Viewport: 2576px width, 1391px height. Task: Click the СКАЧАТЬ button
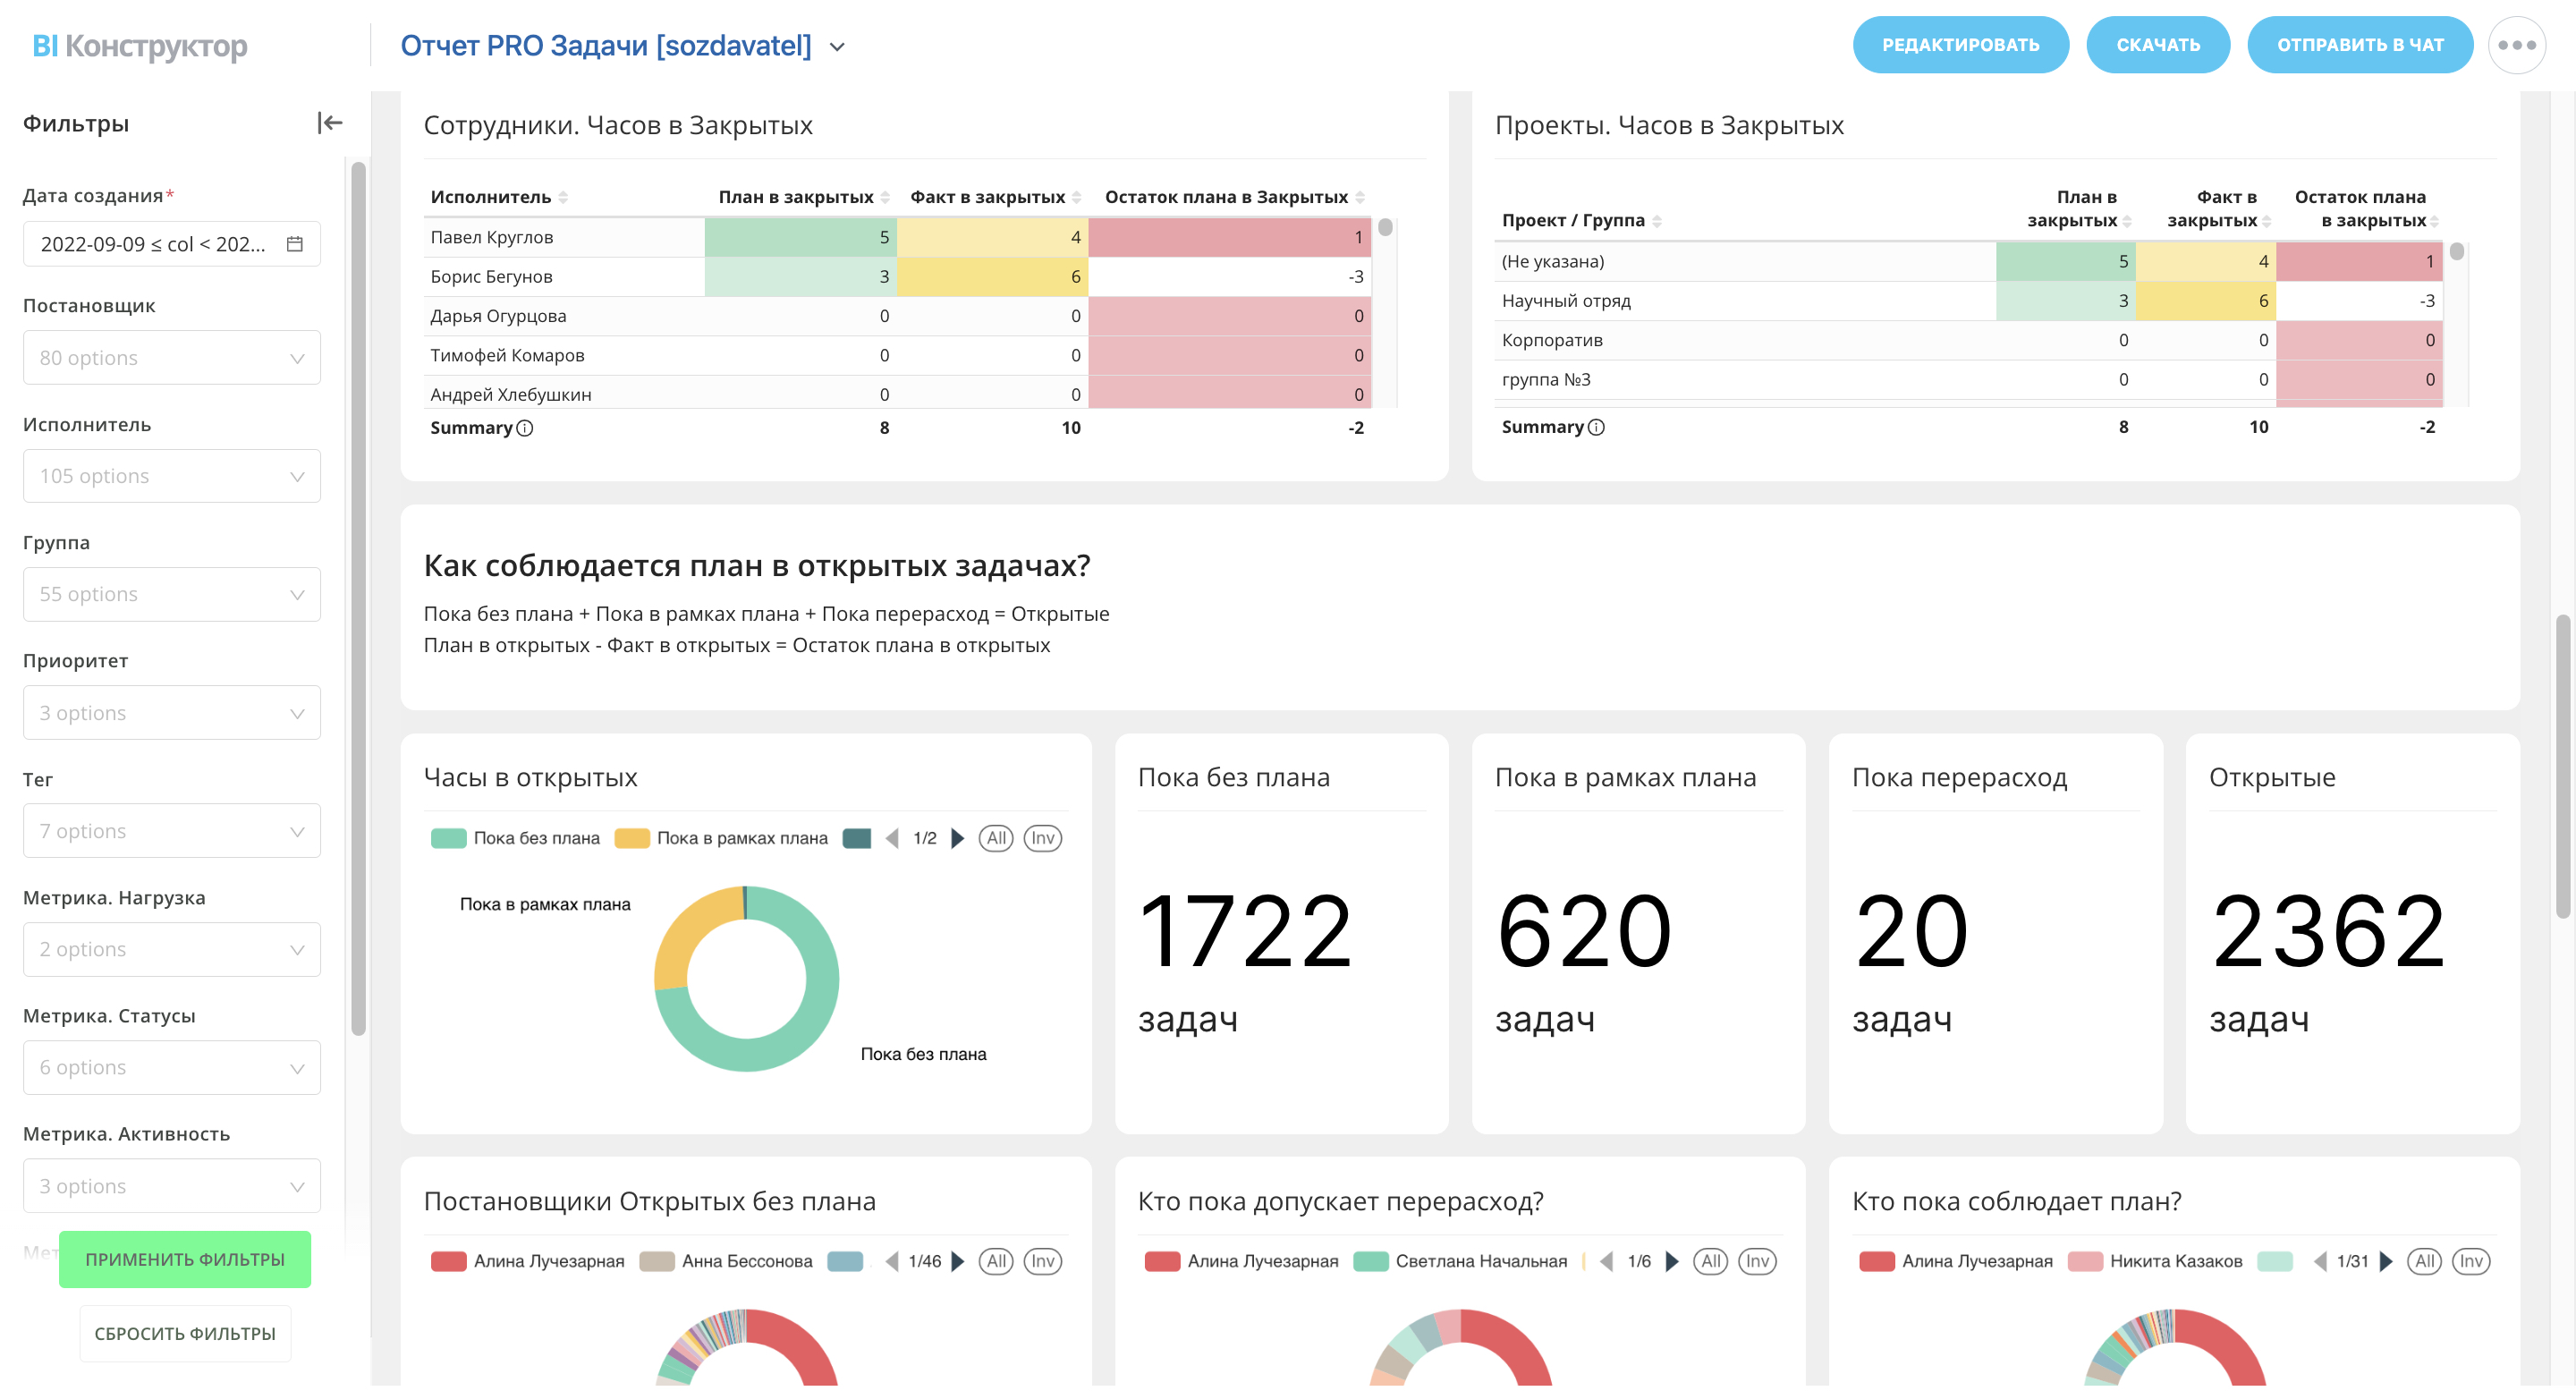pyautogui.click(x=2158, y=45)
